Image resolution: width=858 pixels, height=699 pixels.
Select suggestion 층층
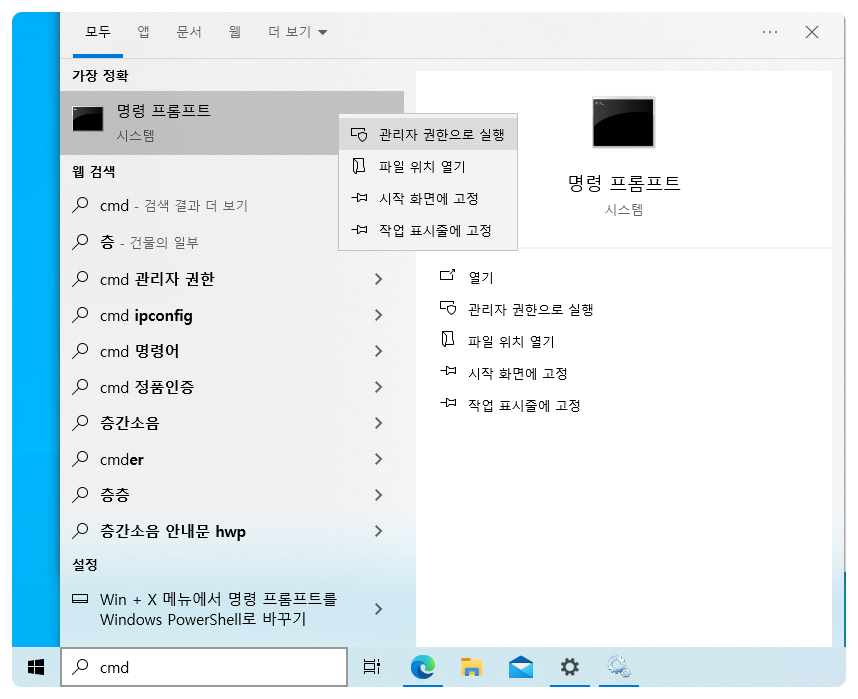pos(233,495)
